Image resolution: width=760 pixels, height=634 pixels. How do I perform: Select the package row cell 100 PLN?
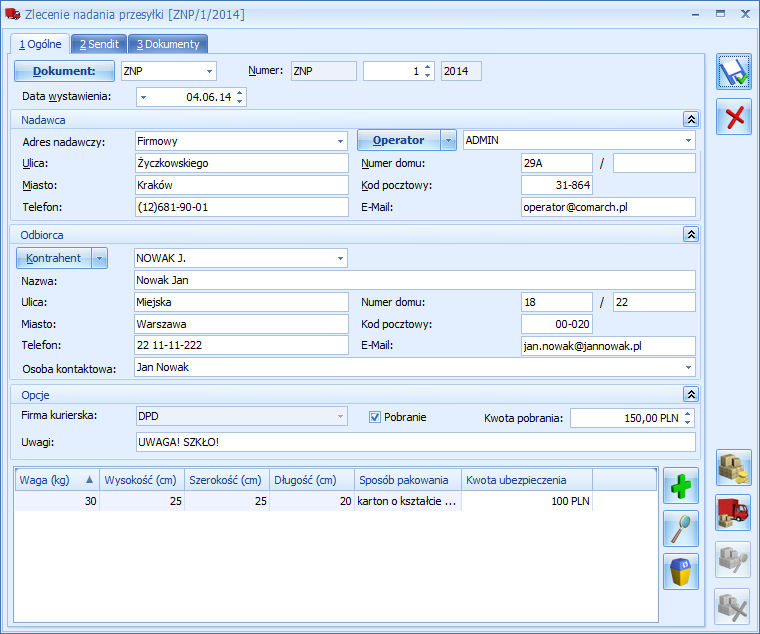[526, 501]
